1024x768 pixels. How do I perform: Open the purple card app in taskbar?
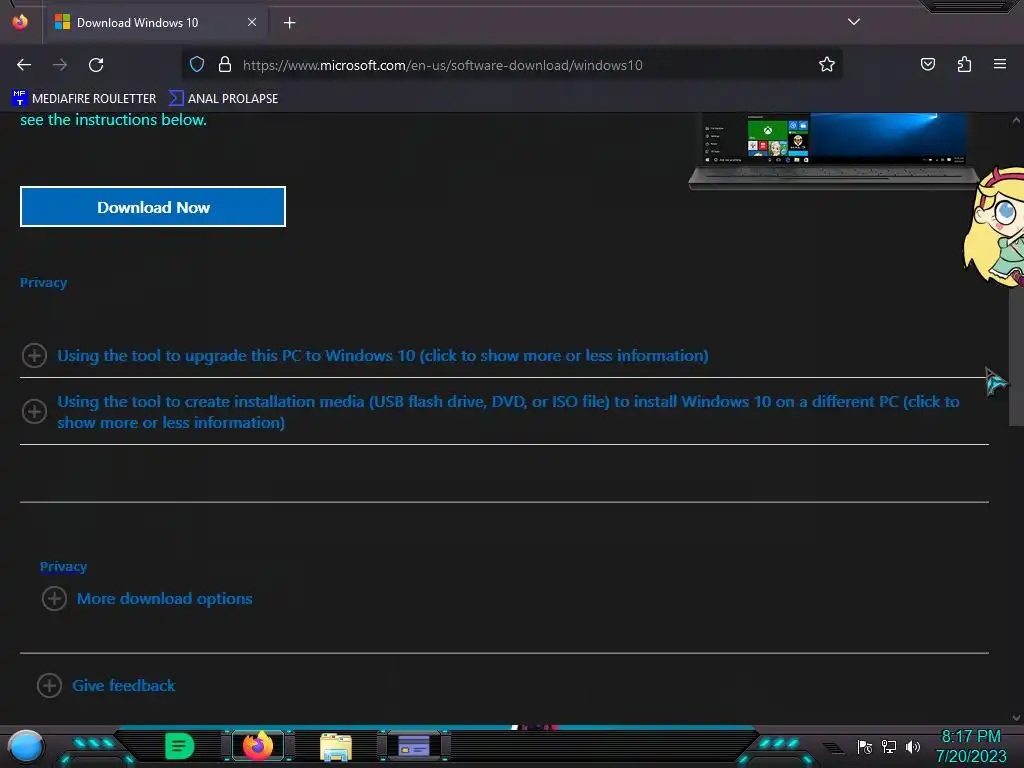click(414, 746)
